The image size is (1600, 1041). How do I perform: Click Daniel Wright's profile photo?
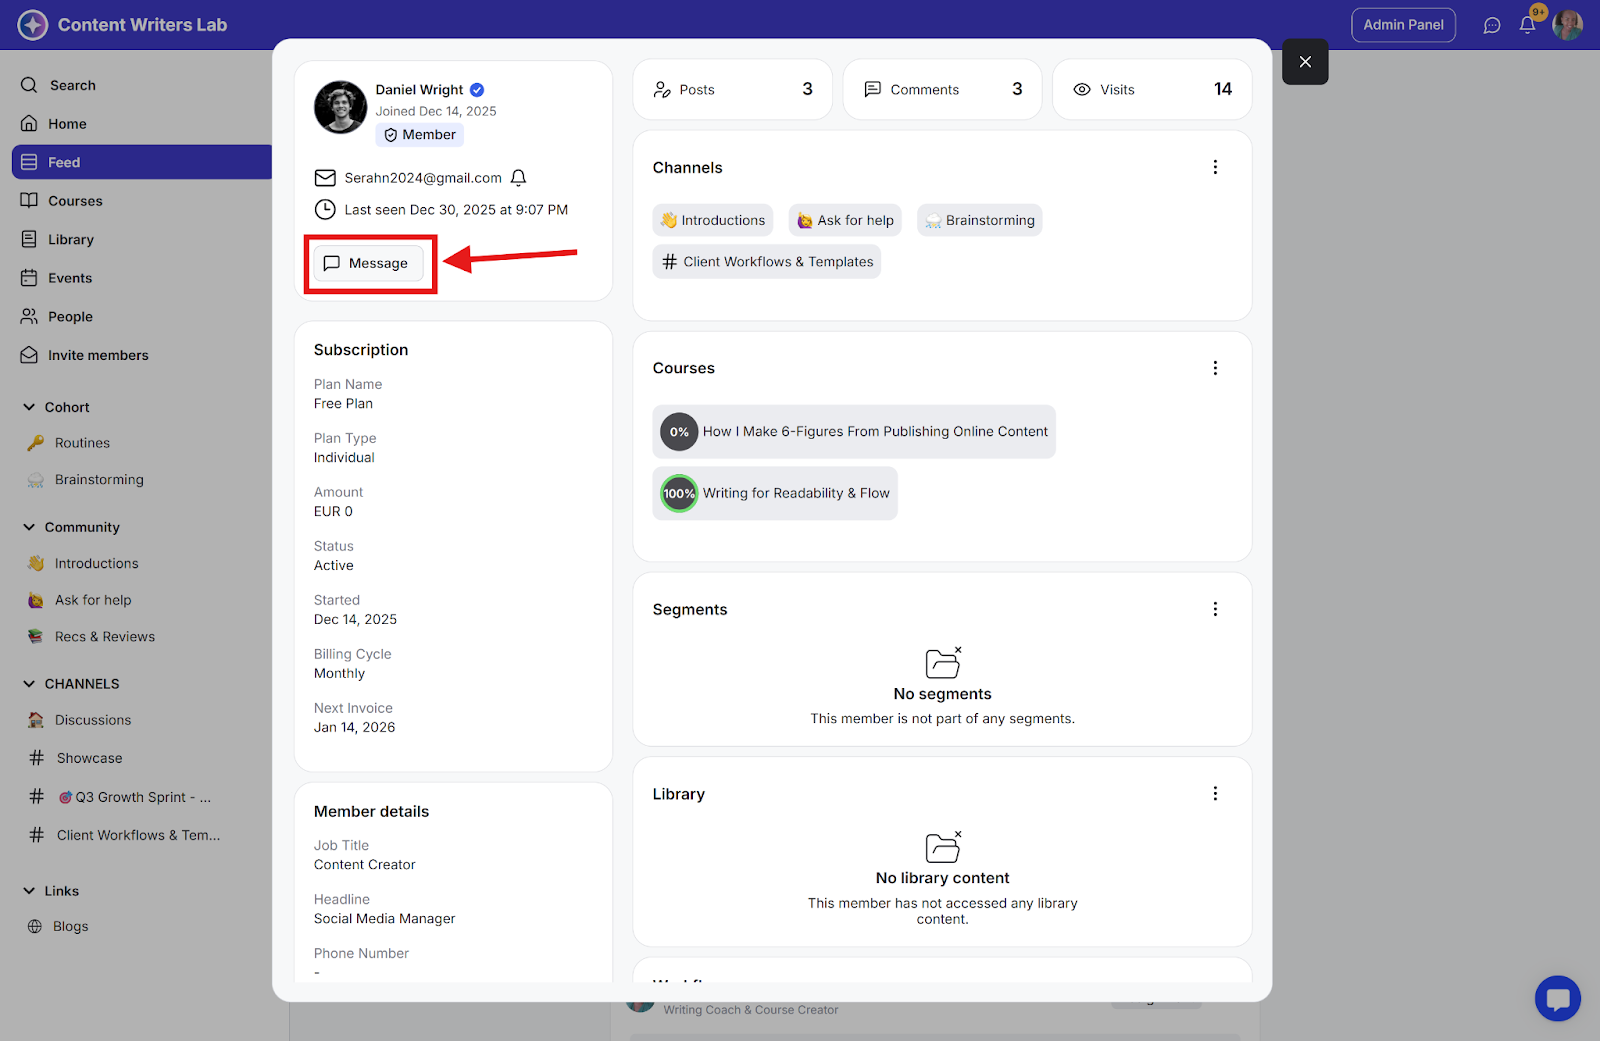[x=340, y=107]
